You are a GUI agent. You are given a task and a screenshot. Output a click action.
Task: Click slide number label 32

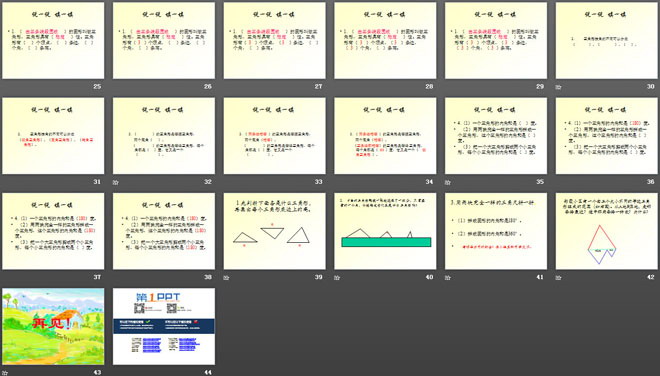pos(208,182)
